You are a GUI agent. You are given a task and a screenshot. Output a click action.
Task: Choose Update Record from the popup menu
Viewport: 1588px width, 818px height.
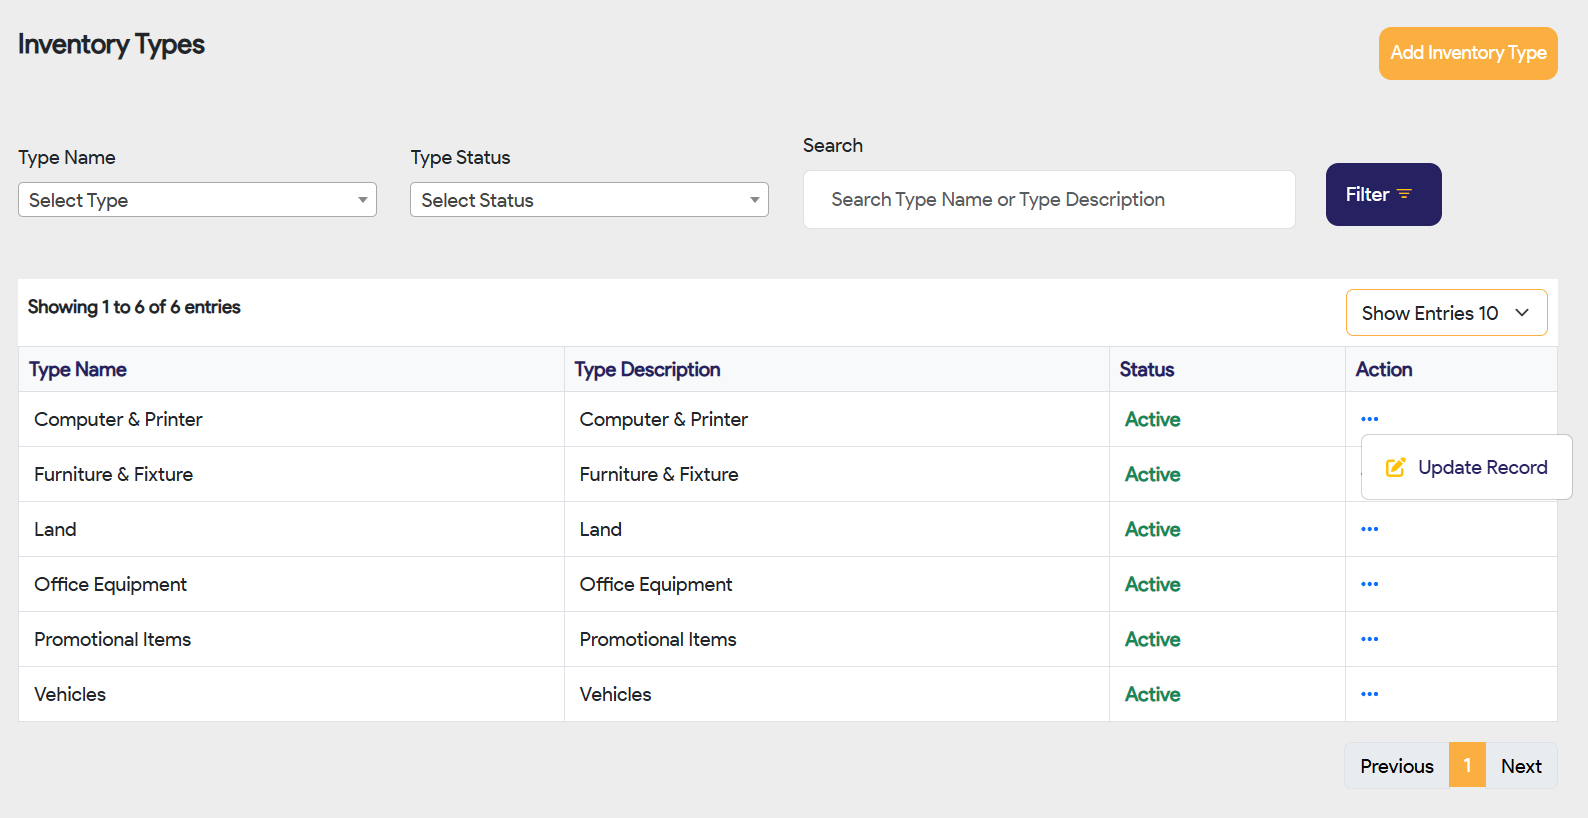coord(1481,467)
